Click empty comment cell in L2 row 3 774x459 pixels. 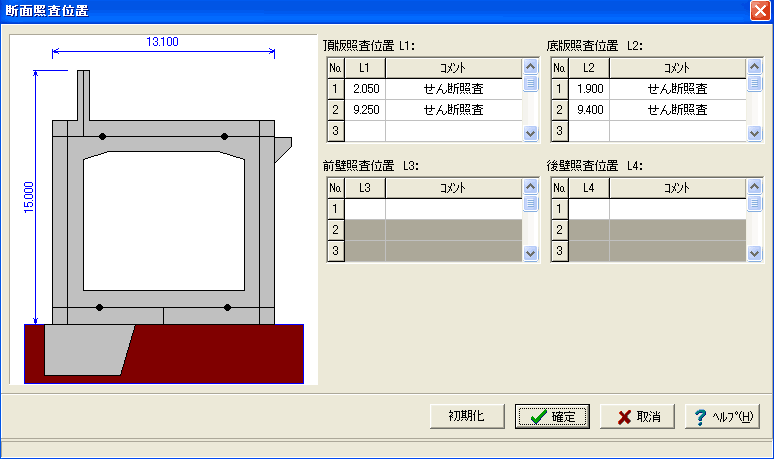[678, 131]
